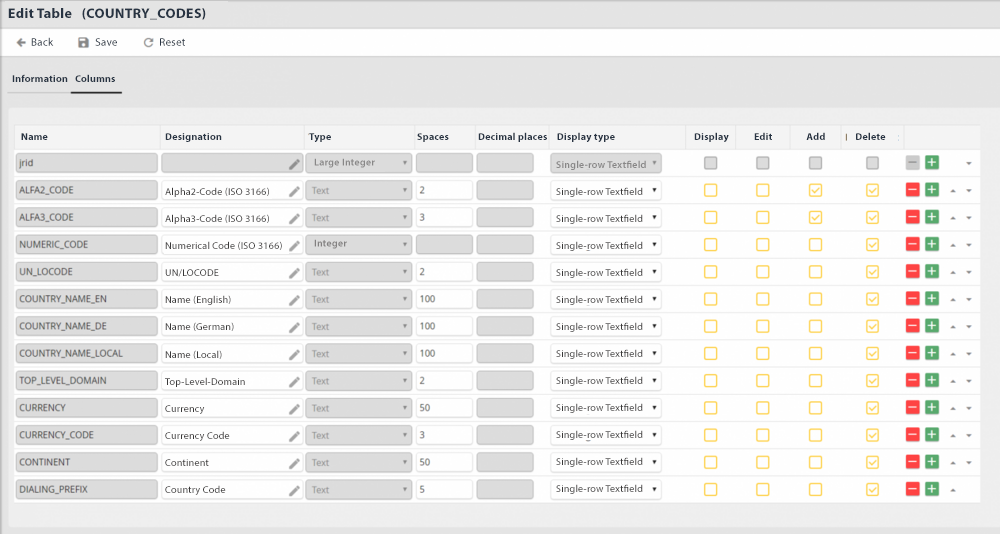The width and height of the screenshot is (1000, 534).
Task: Edit designation pencil for Numerical Code (ISO 3166)
Action: point(294,246)
